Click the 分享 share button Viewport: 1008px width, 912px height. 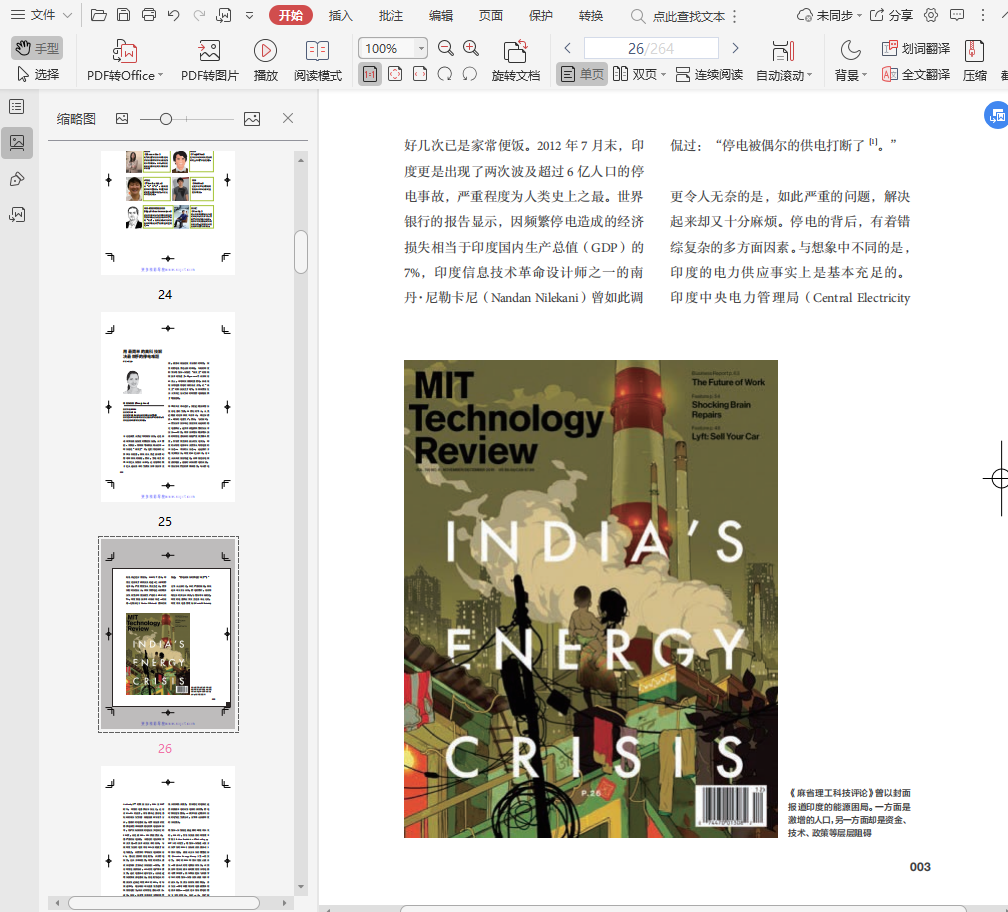[x=891, y=15]
